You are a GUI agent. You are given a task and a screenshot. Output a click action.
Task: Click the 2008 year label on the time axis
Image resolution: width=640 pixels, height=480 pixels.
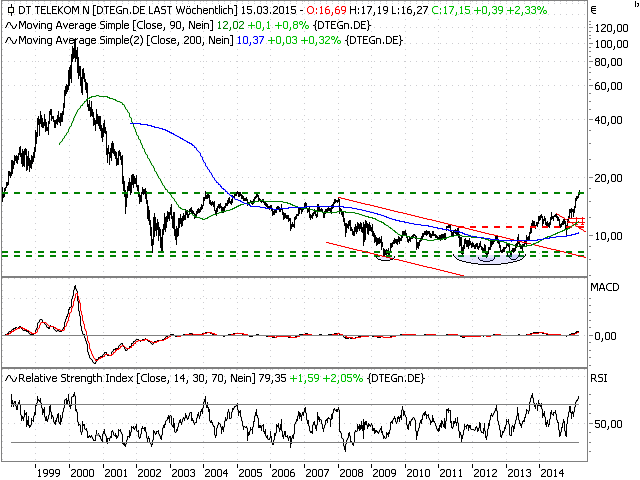[351, 473]
